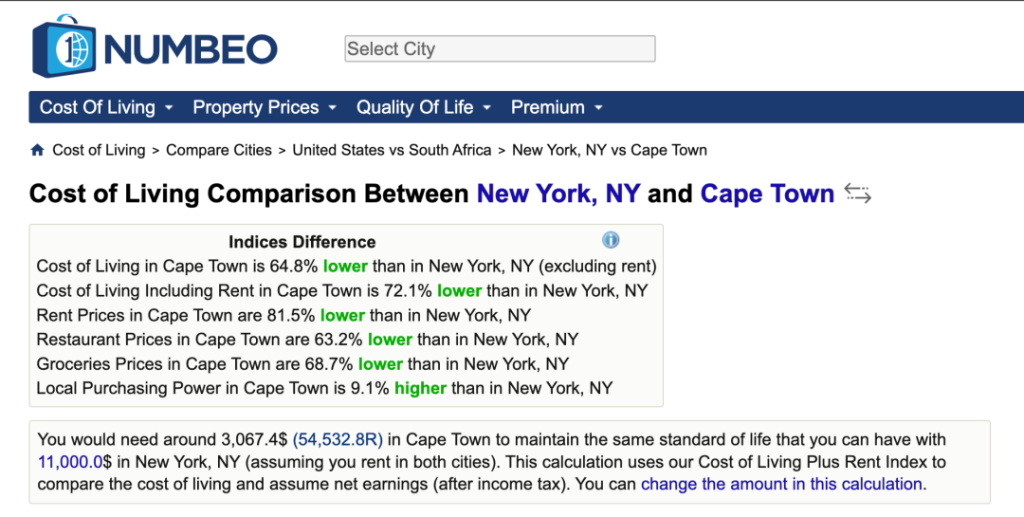Open United States vs South Africa breadcrumb
This screenshot has width=1024, height=517.
pos(392,150)
